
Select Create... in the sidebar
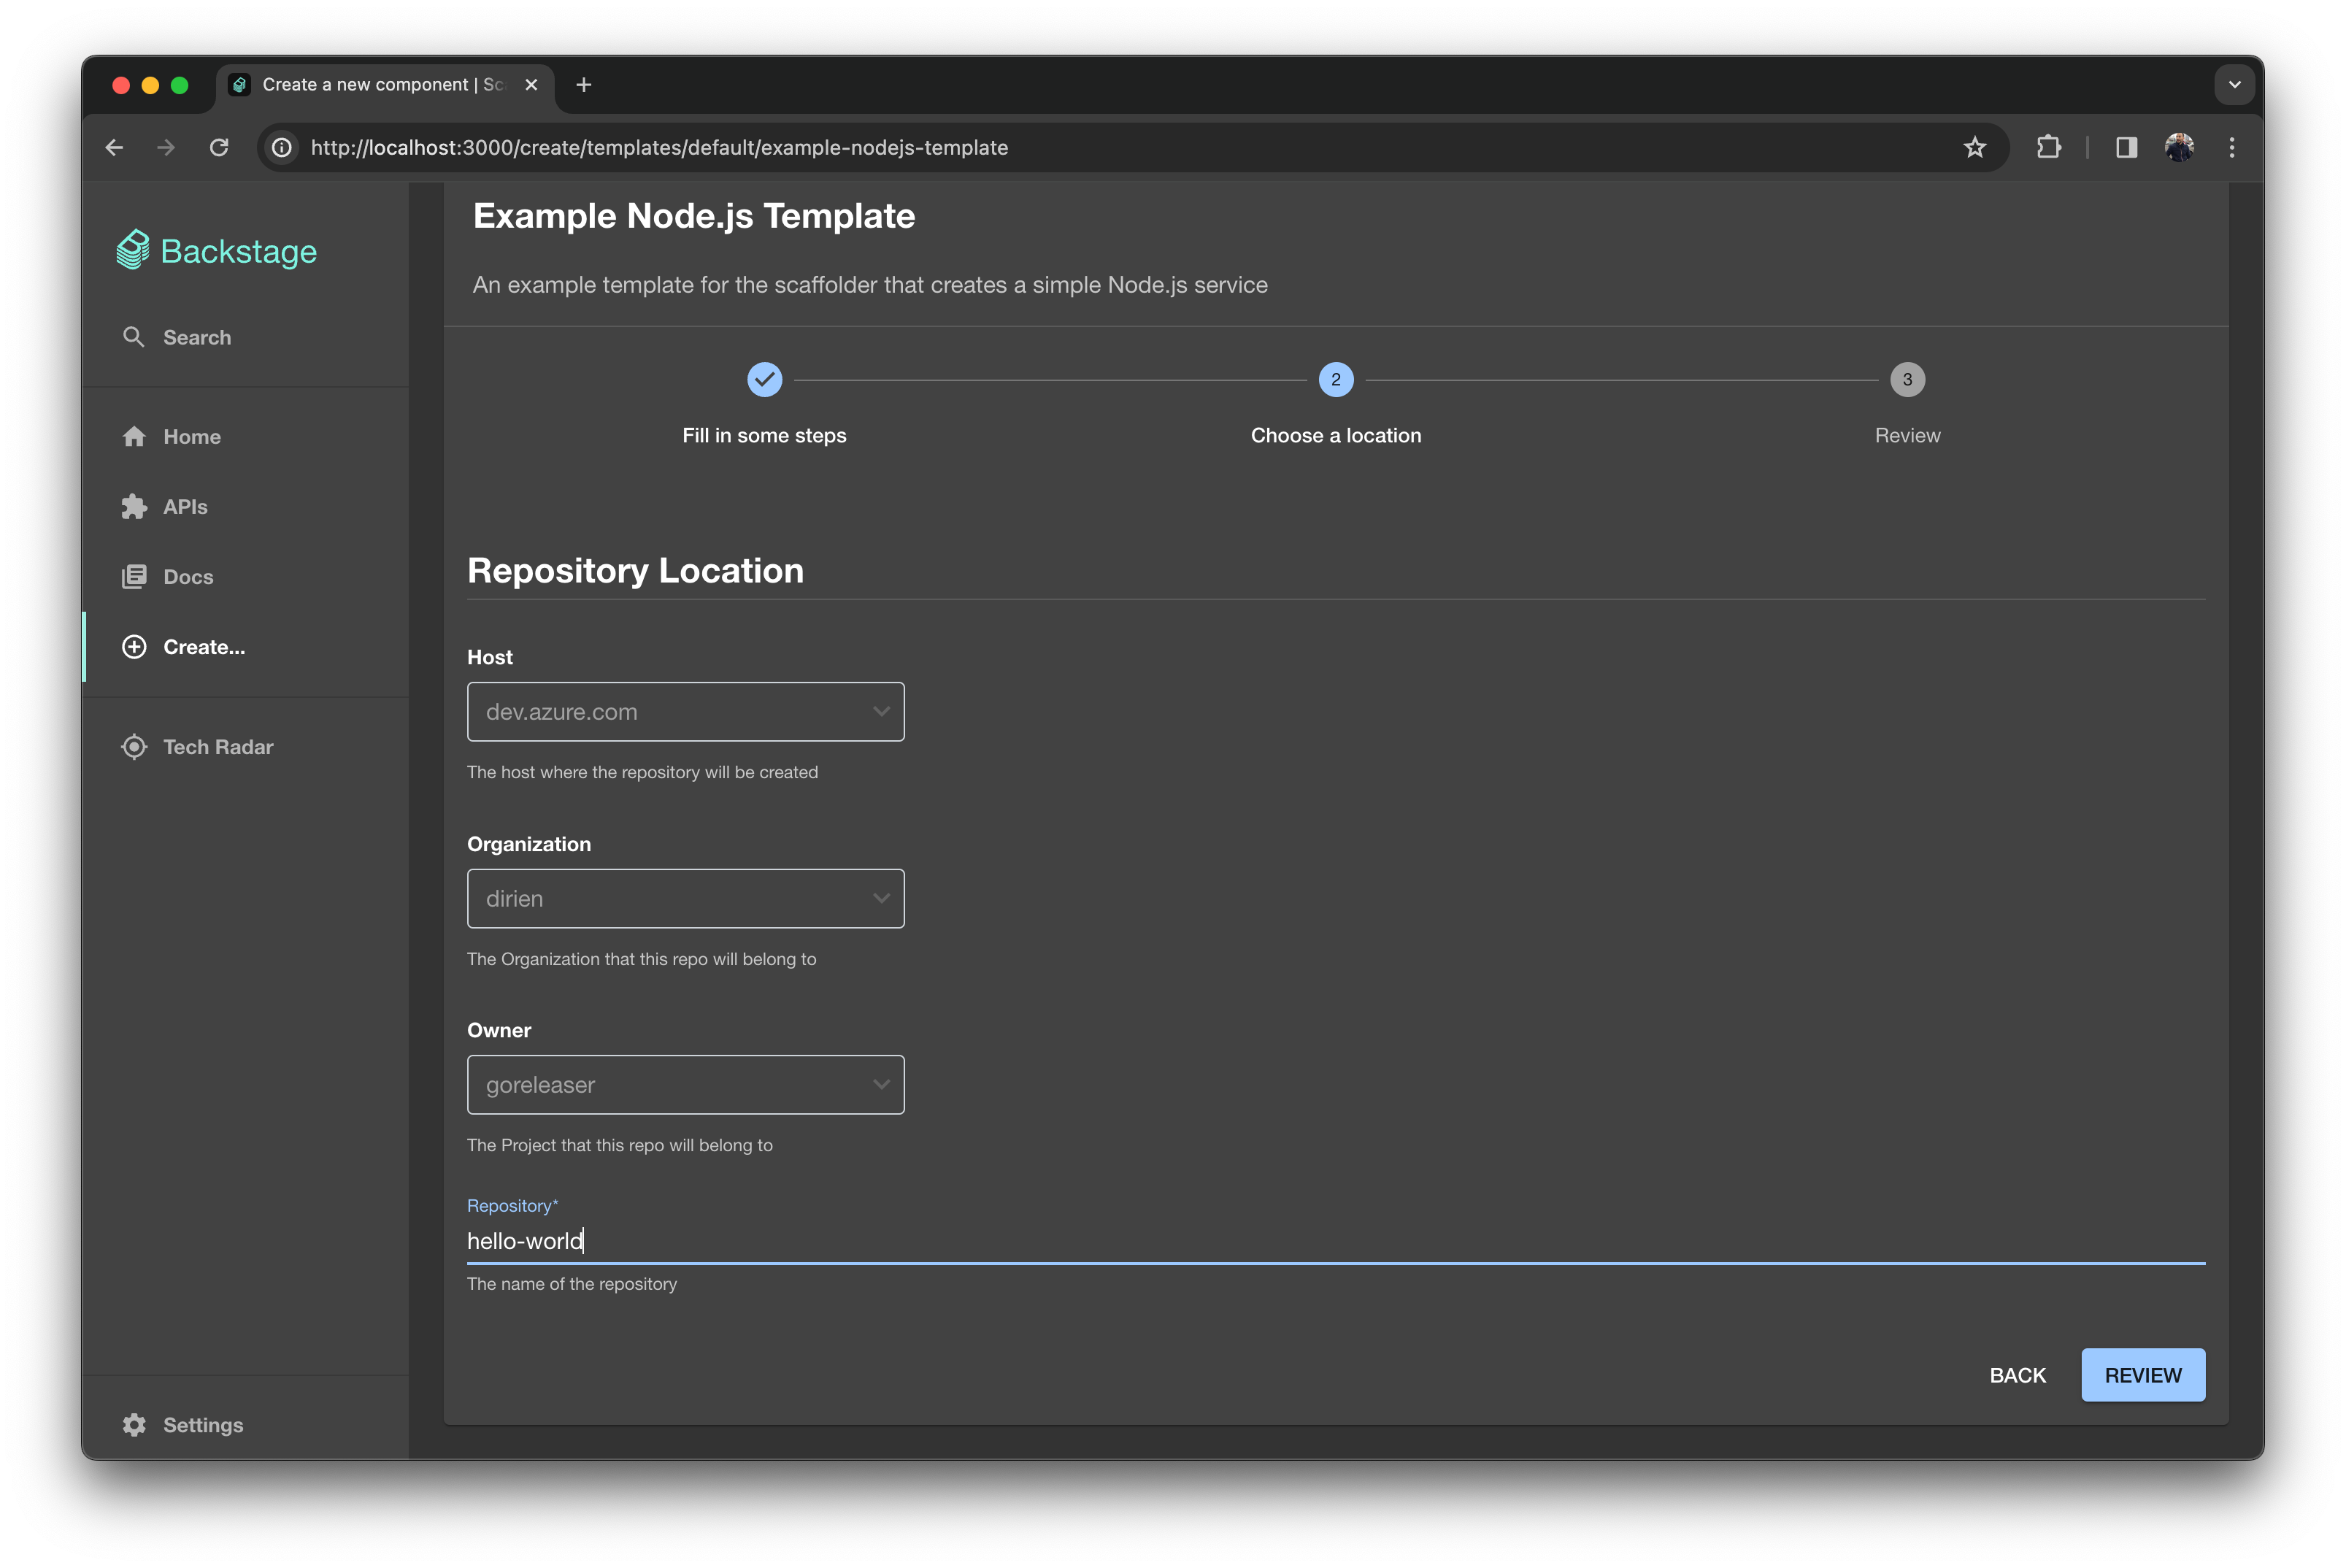coord(246,647)
